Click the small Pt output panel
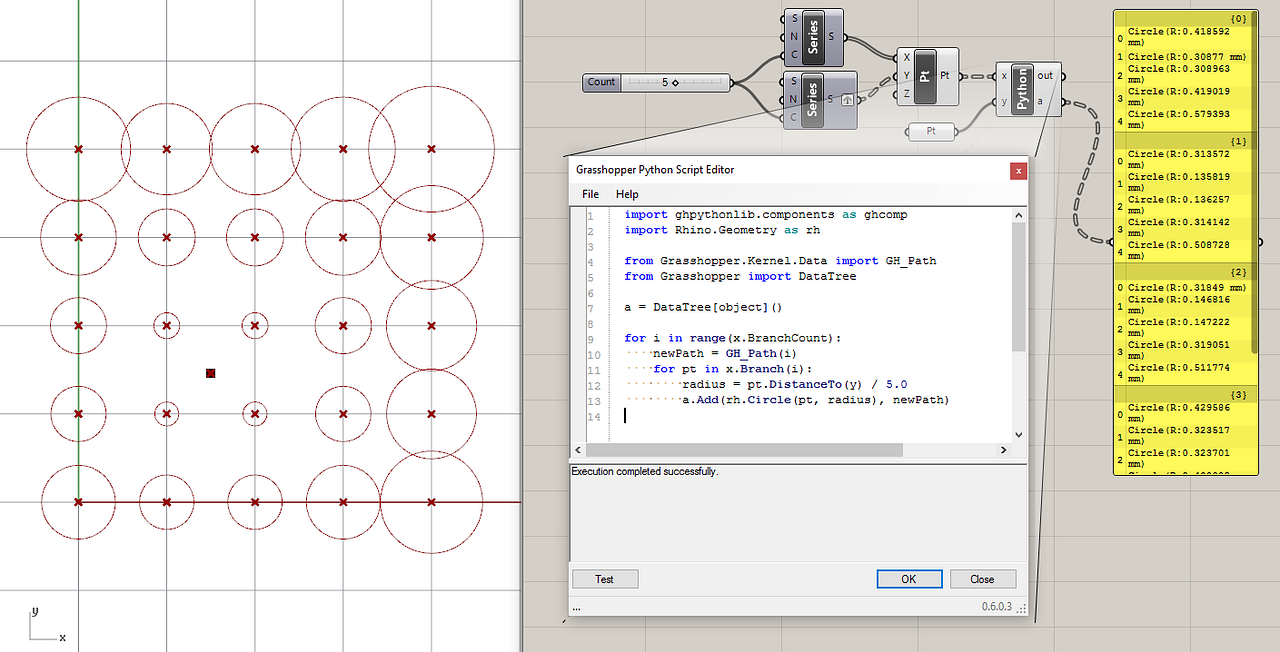 pos(929,131)
